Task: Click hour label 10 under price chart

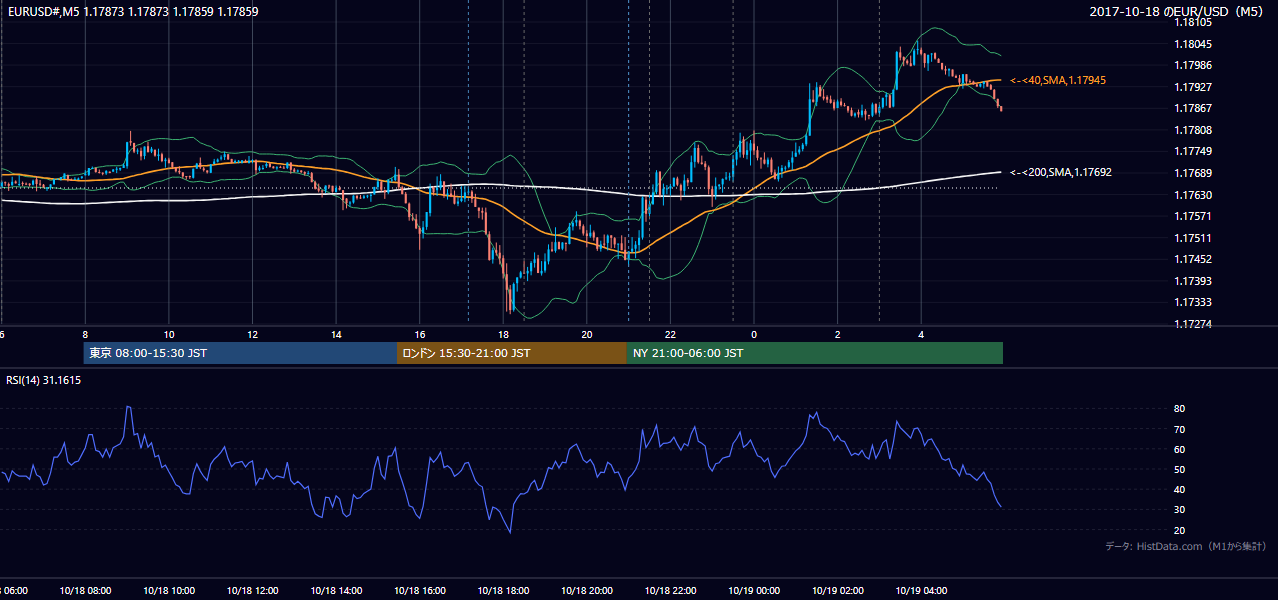Action: [169, 335]
